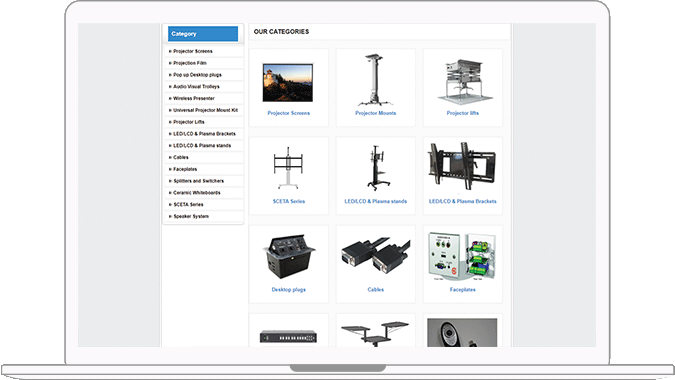Open the Projector Screens product image
The height and width of the screenshot is (380, 675).
coord(288,82)
